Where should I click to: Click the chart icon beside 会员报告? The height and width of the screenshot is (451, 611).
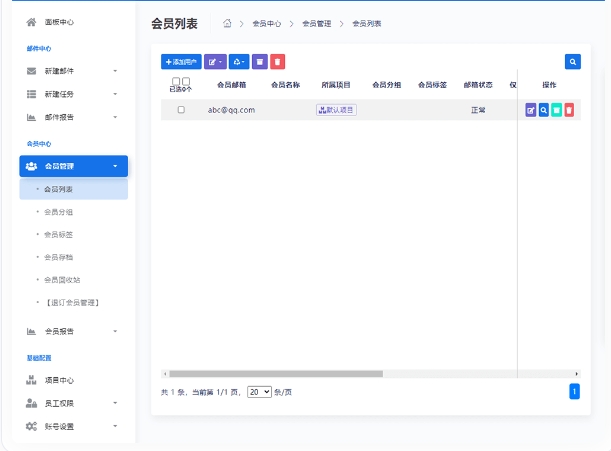click(x=32, y=331)
